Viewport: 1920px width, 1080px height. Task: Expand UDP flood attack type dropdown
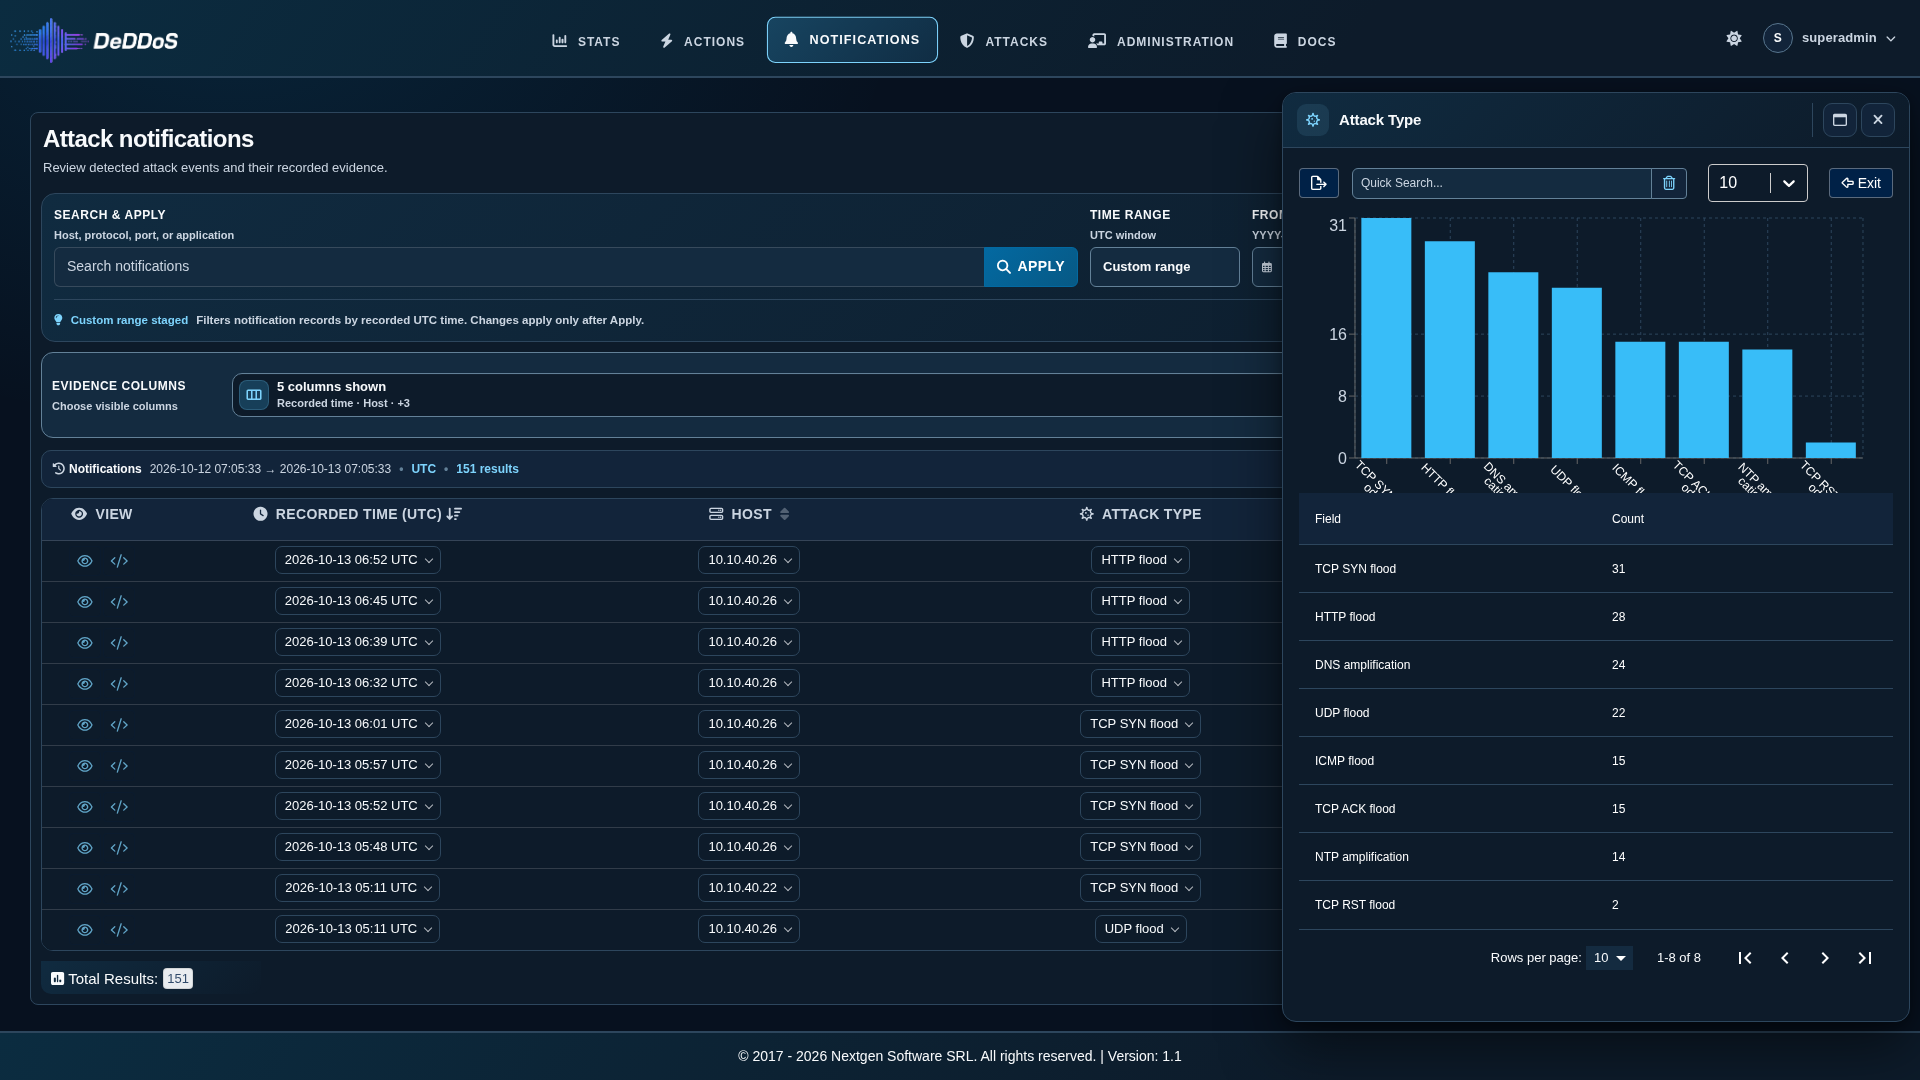(1140, 929)
